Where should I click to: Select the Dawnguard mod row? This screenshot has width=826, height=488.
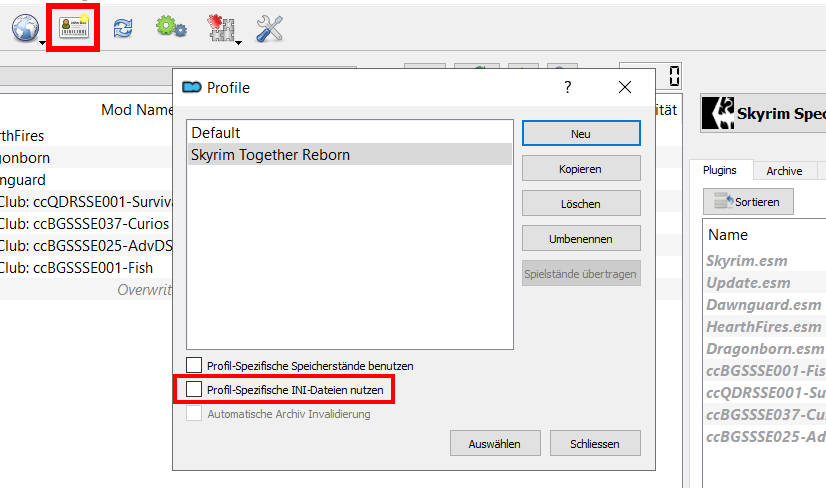click(x=86, y=180)
